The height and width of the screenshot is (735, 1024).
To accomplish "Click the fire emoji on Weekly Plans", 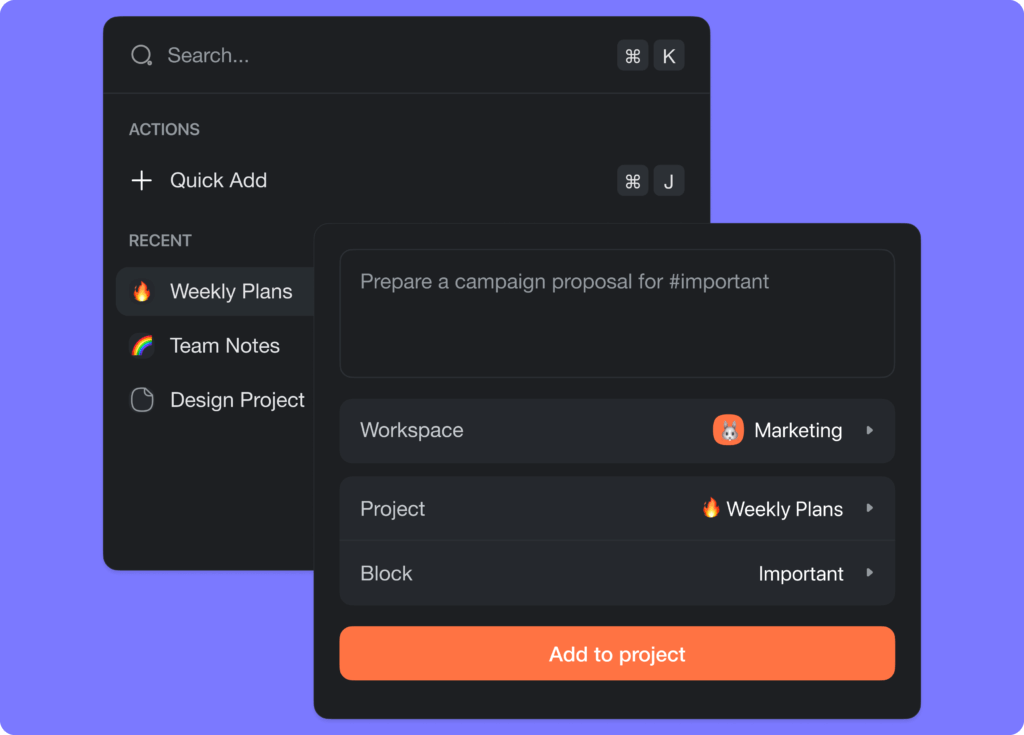I will (143, 291).
